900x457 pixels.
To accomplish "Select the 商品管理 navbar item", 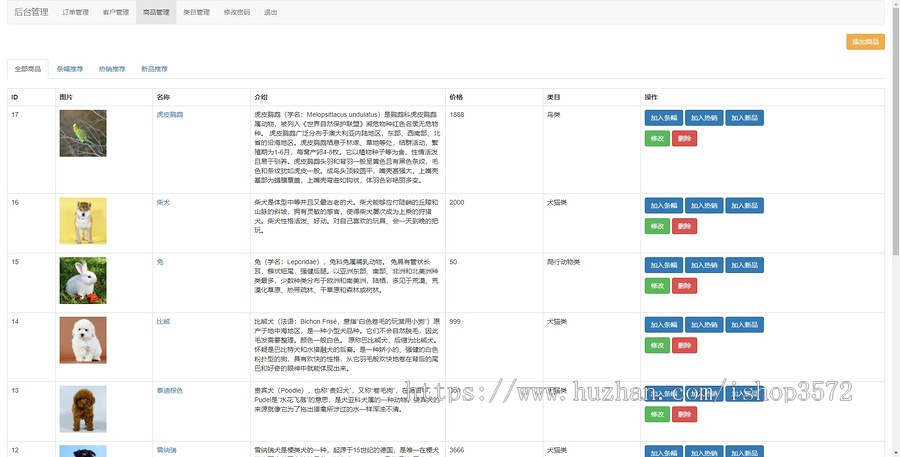I will [156, 12].
